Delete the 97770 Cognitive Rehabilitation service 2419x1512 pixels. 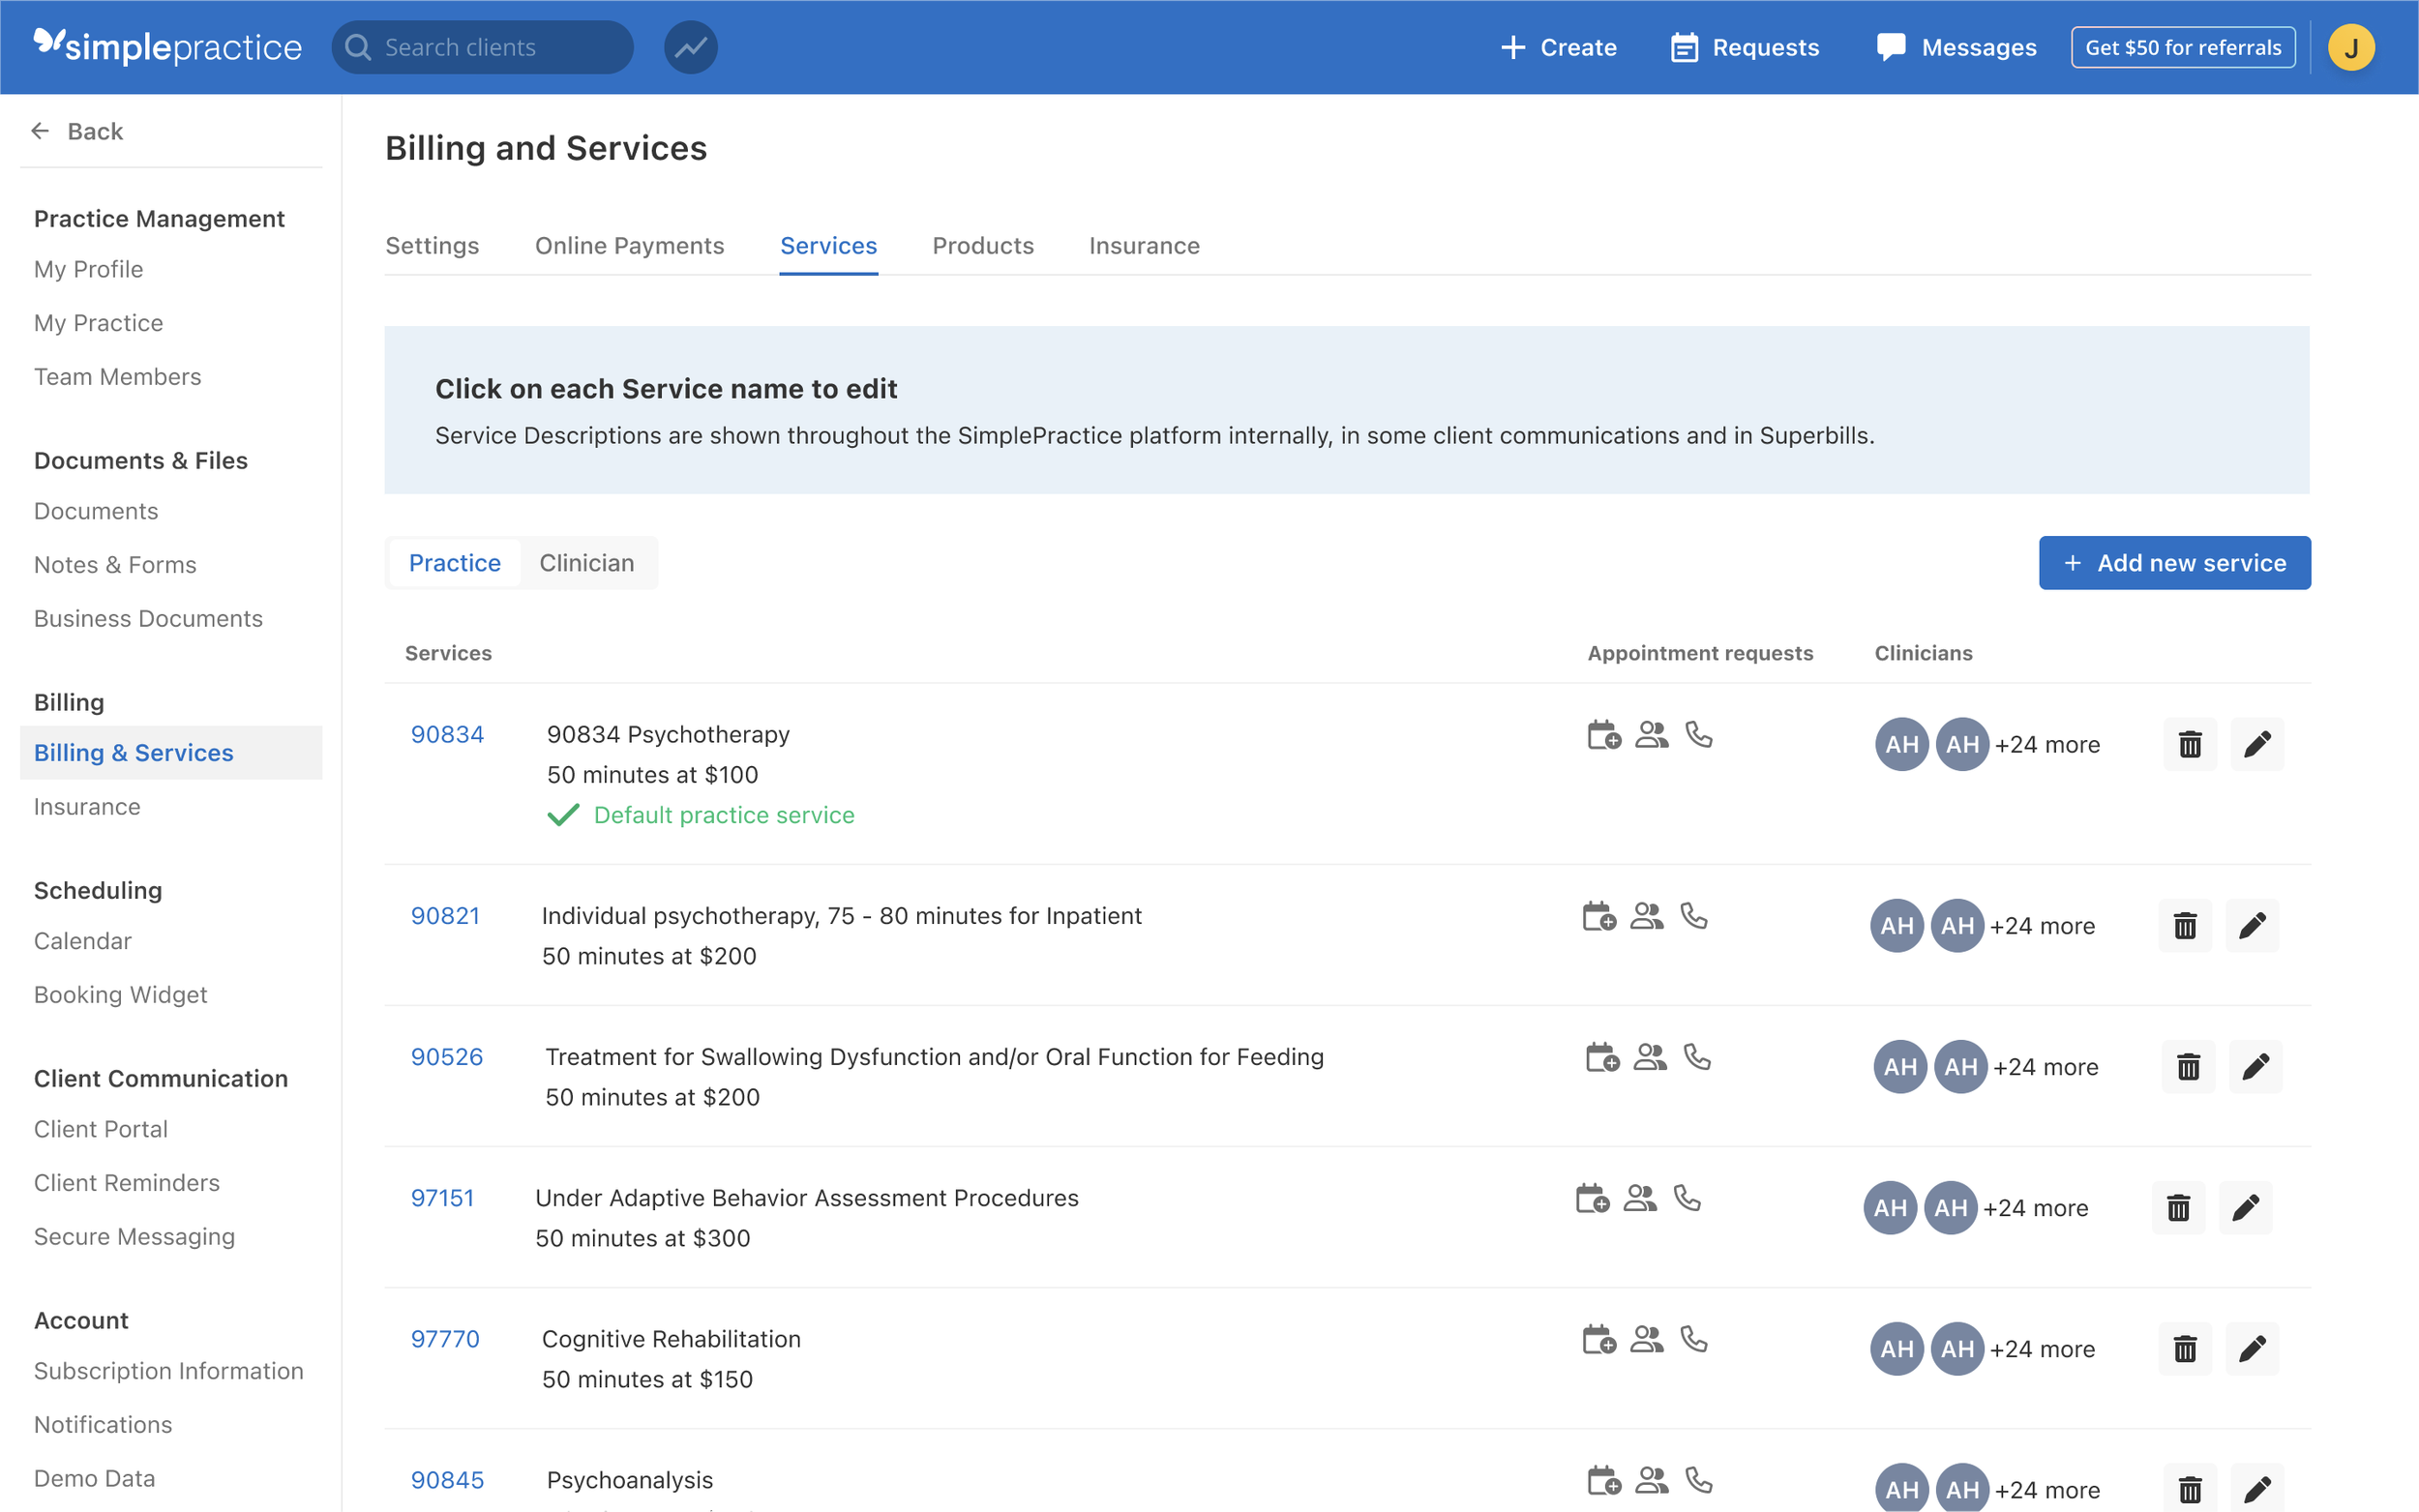(2184, 1348)
